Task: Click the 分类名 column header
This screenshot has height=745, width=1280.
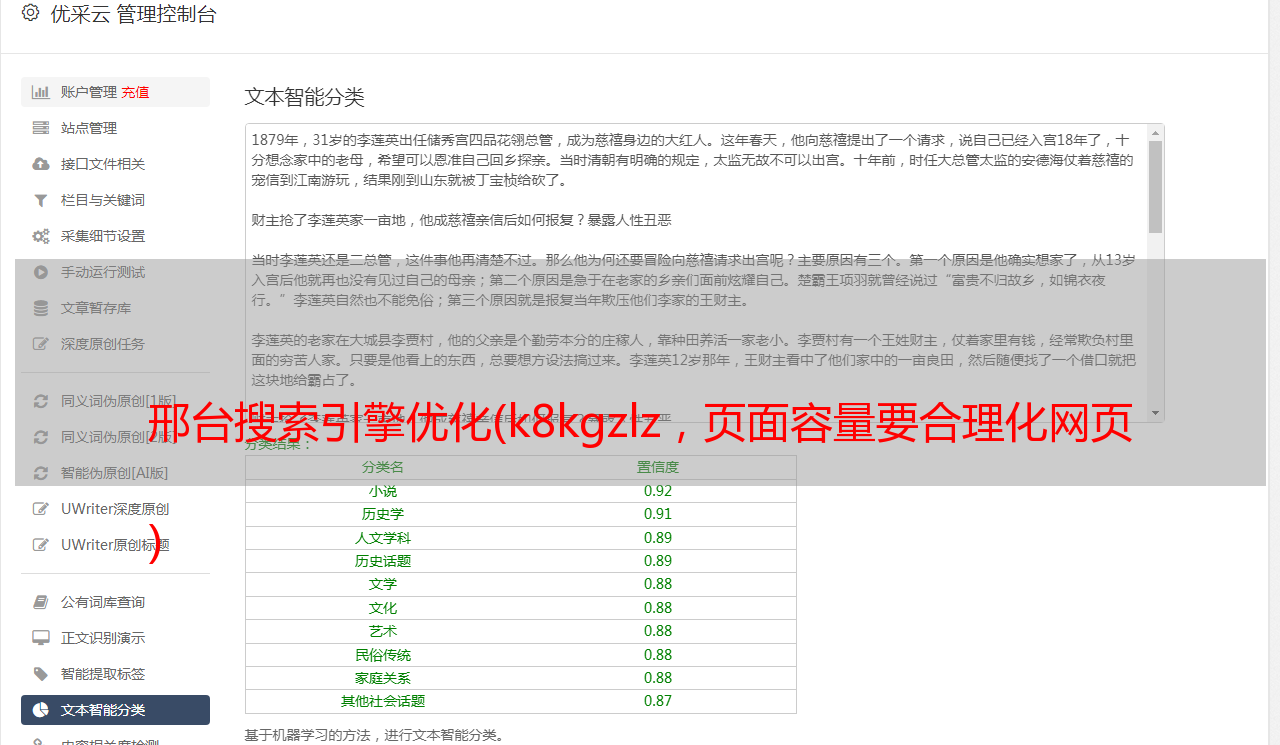Action: pos(383,467)
